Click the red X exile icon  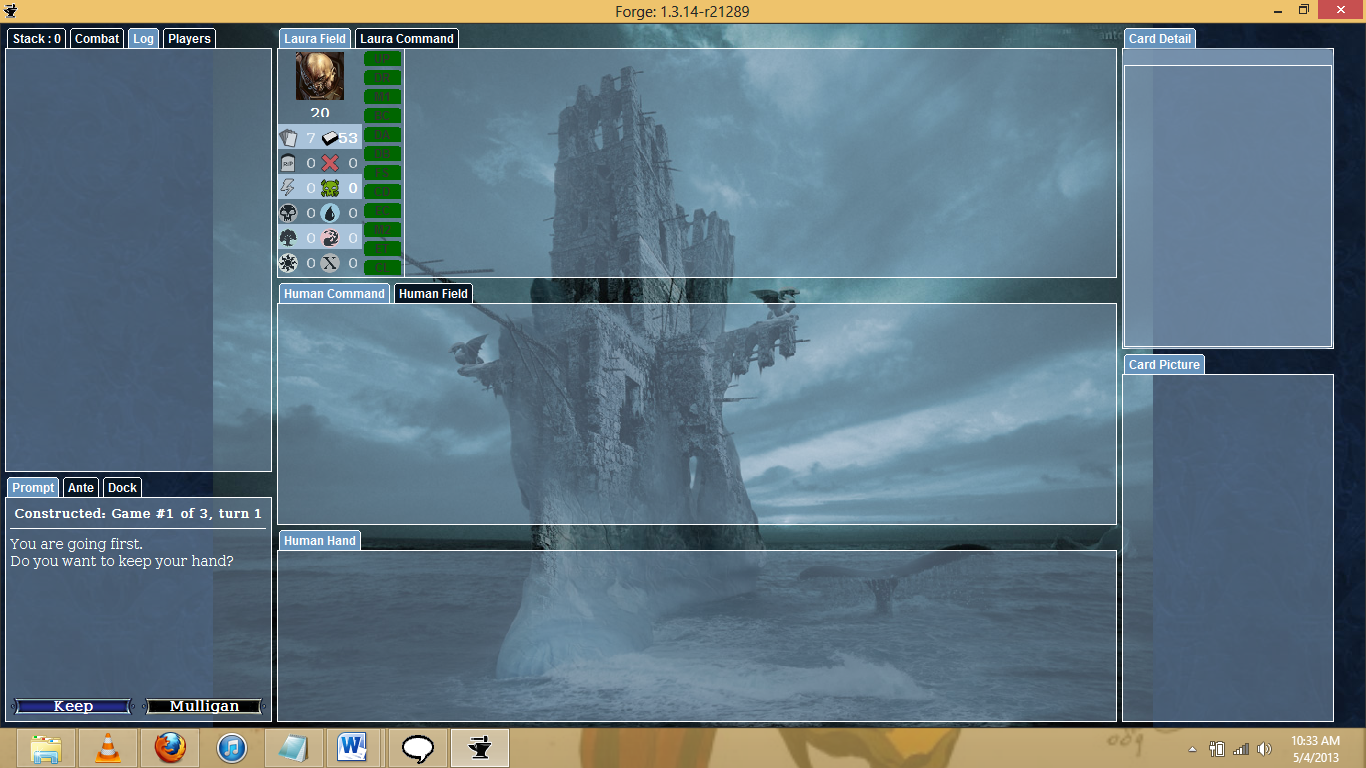coord(331,163)
